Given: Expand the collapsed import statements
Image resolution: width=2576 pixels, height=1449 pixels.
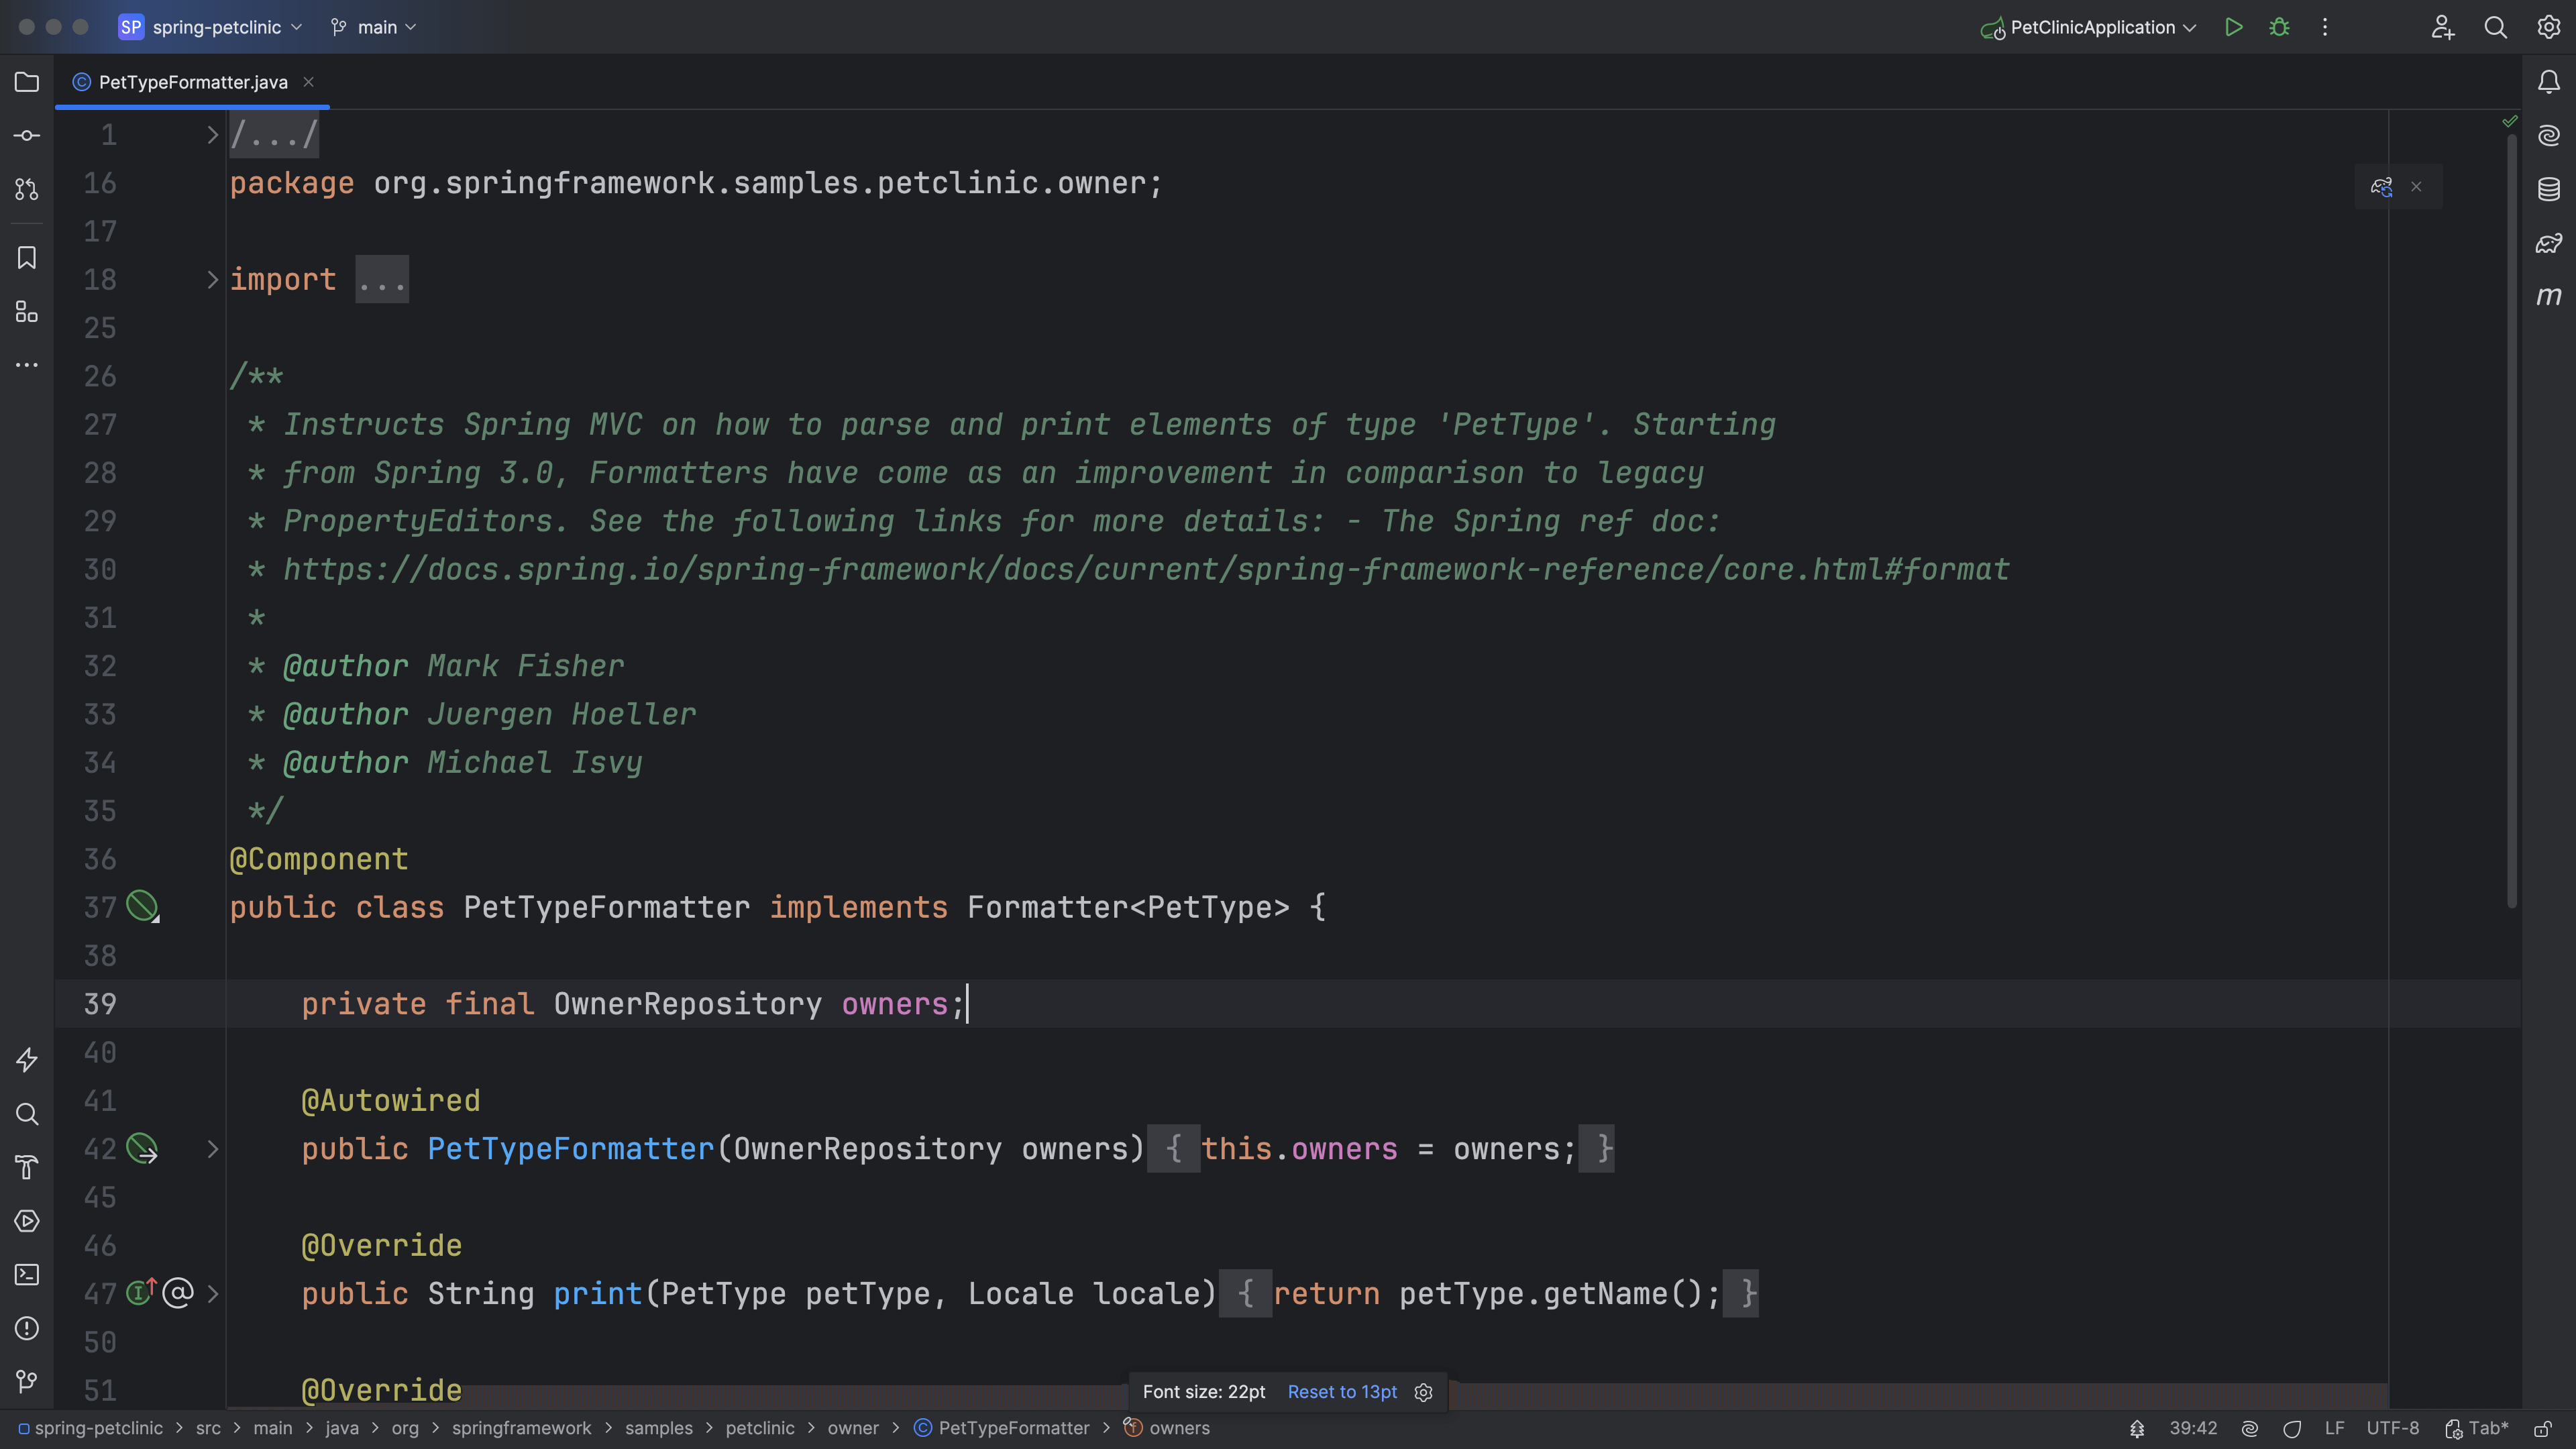Looking at the screenshot, I should click(212, 279).
